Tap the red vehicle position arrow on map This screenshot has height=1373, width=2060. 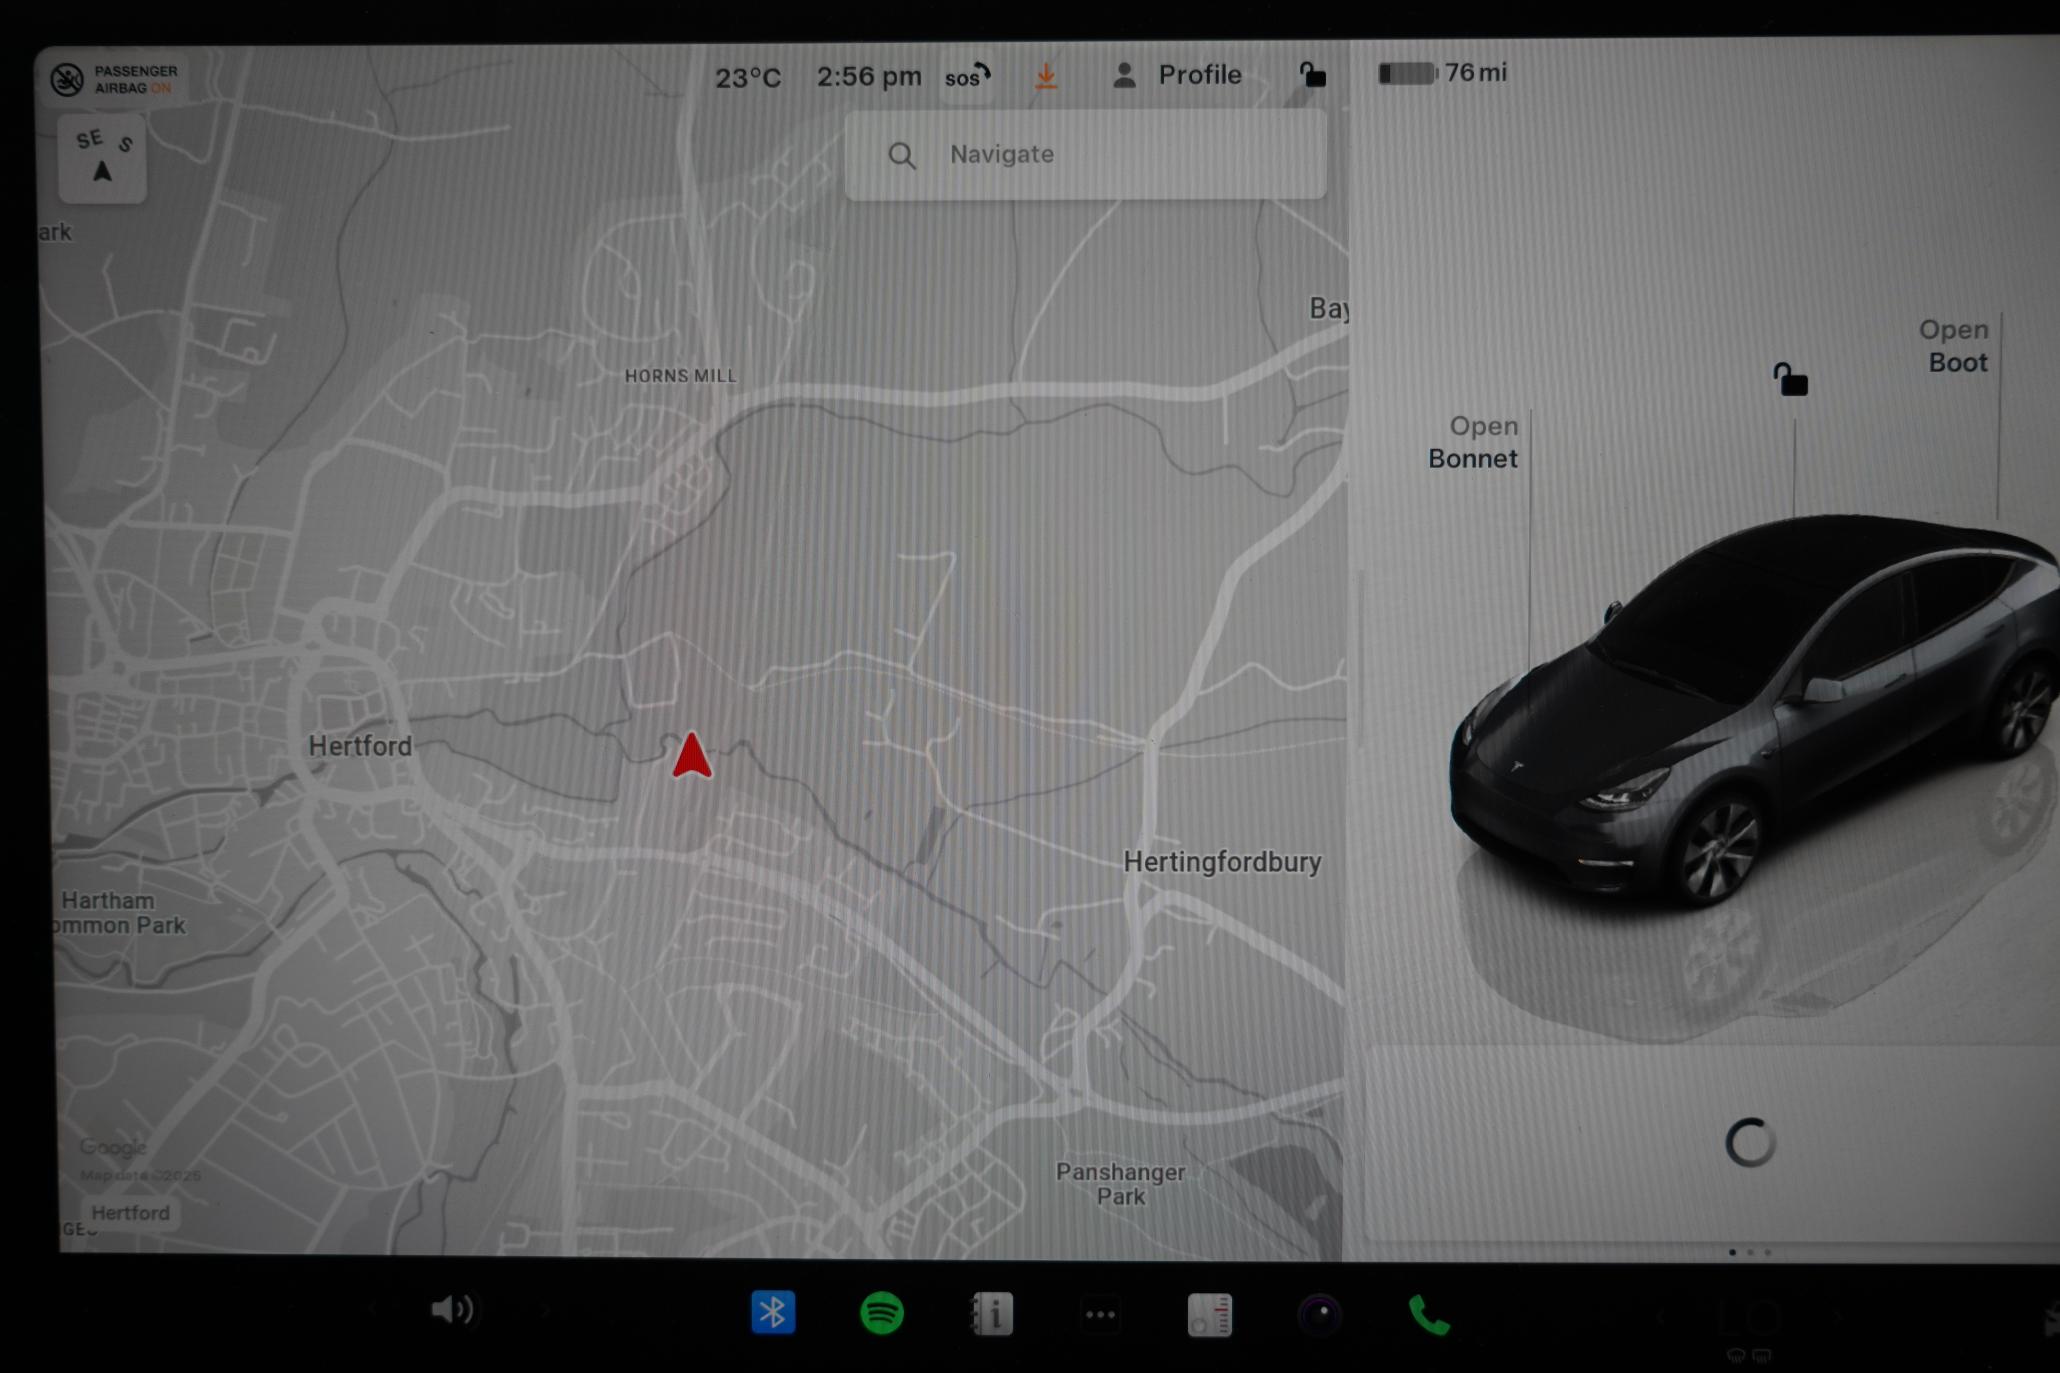[x=691, y=755]
